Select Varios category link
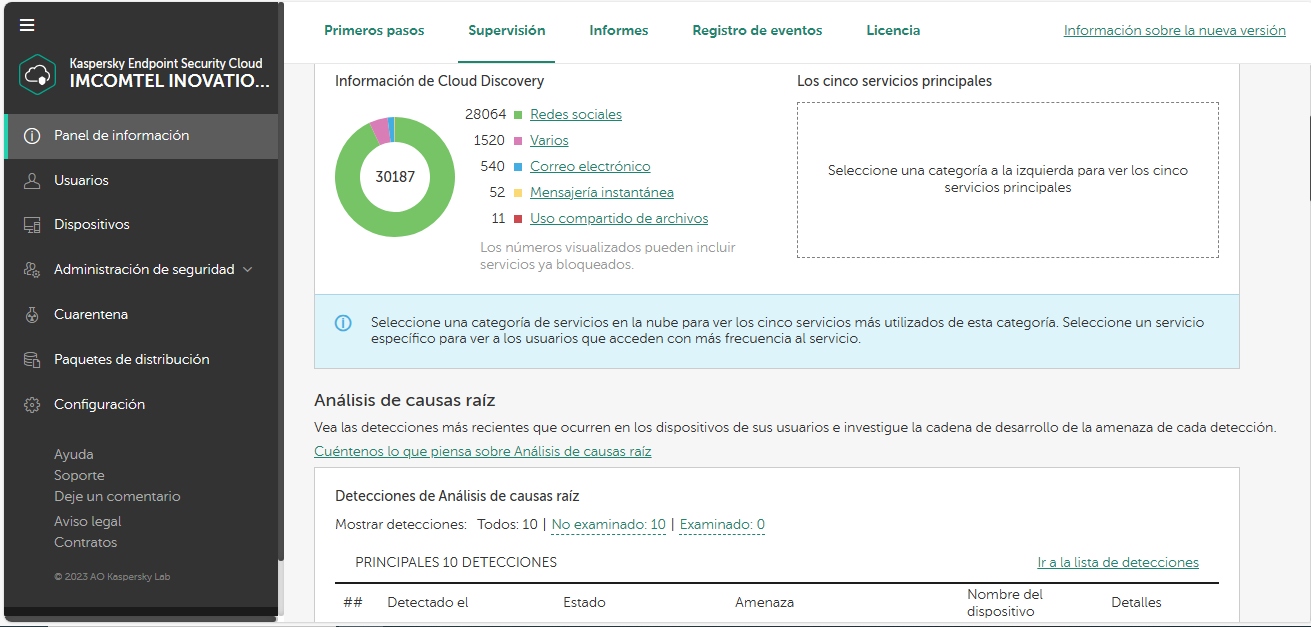Image resolution: width=1311 pixels, height=627 pixels. 549,141
